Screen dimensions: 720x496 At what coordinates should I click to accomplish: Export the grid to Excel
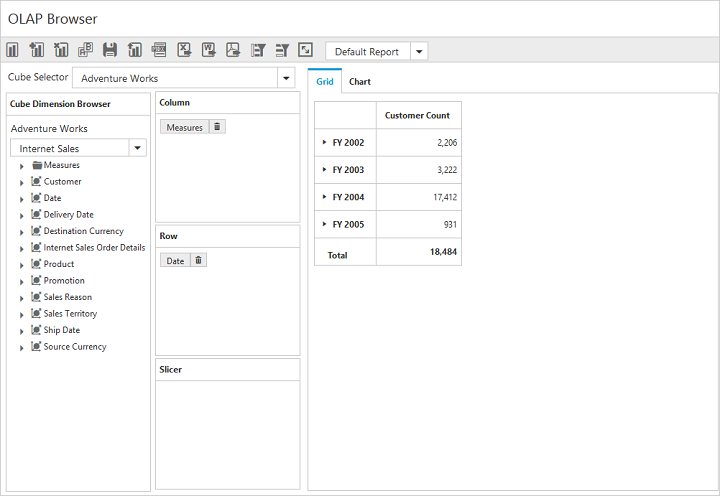click(x=184, y=50)
